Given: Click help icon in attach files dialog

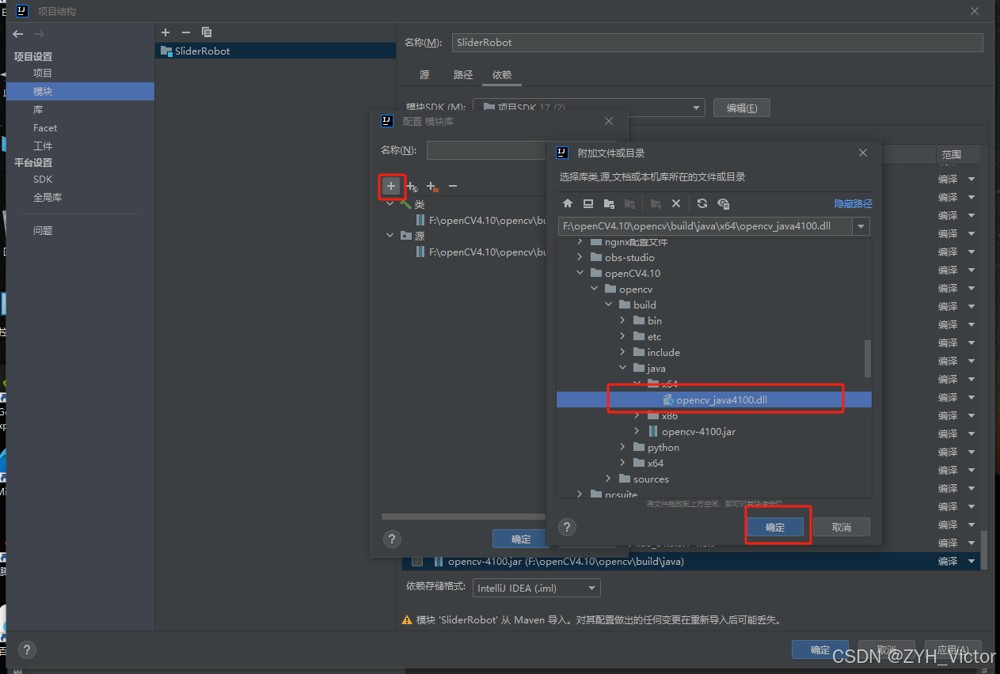Looking at the screenshot, I should point(567,527).
